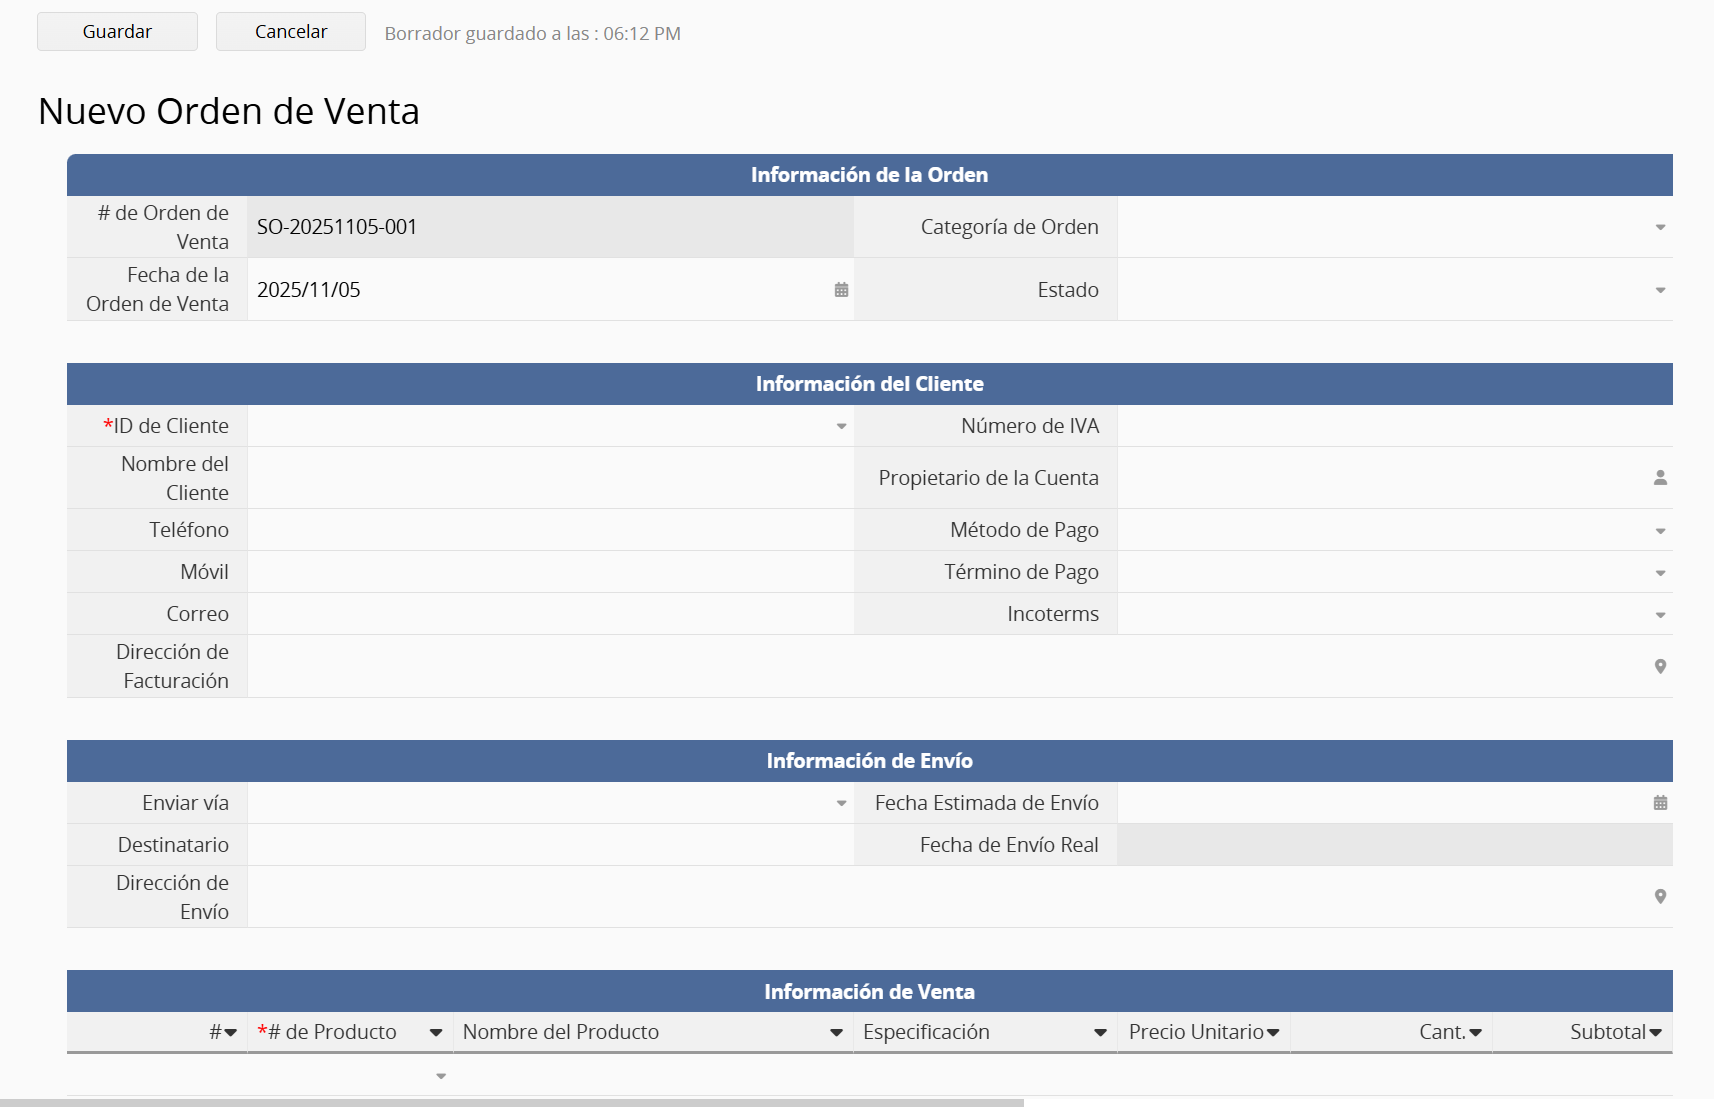Open Precio Unitario column menu arrow
Image resolution: width=1714 pixels, height=1107 pixels.
pyautogui.click(x=1273, y=1033)
